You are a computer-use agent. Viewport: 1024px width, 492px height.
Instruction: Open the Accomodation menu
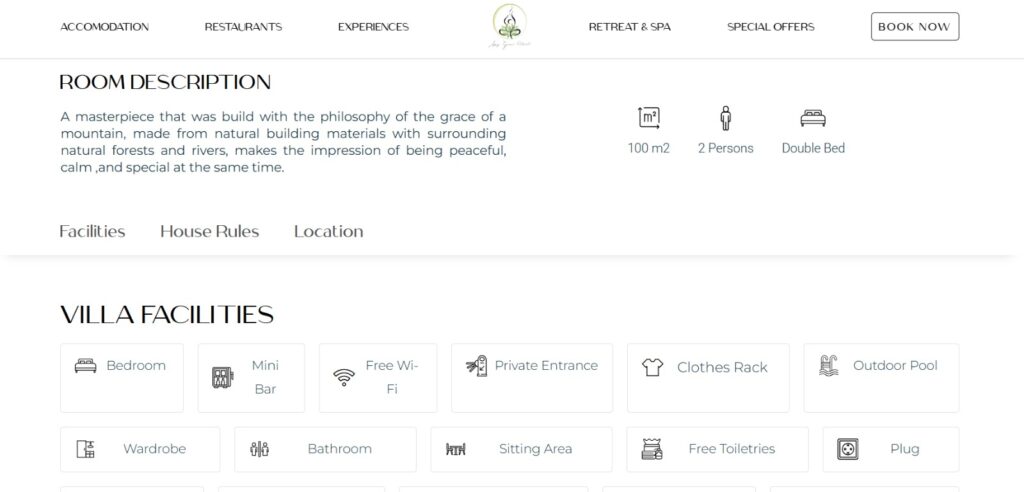coord(105,27)
